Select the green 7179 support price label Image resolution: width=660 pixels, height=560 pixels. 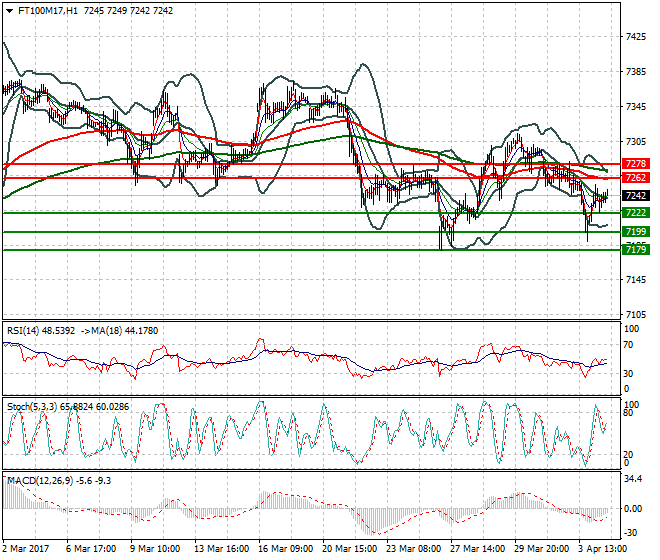point(636,250)
